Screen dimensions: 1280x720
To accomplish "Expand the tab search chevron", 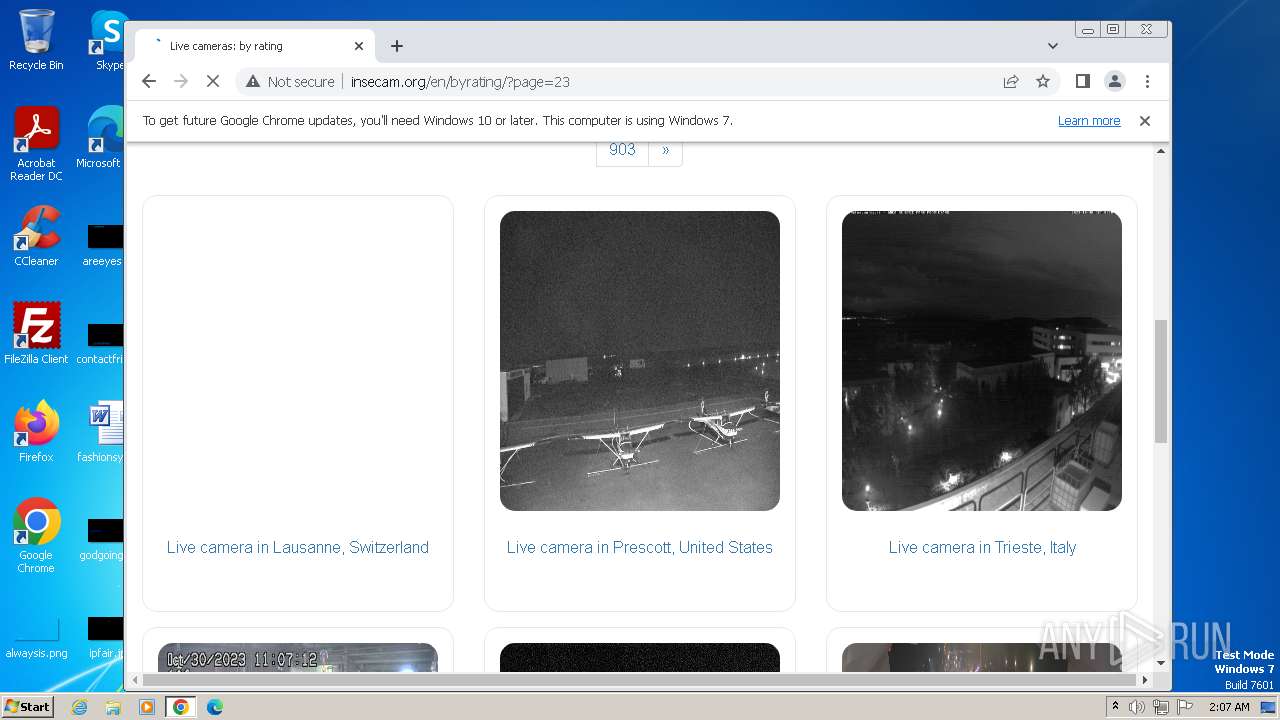I will click(x=1053, y=46).
